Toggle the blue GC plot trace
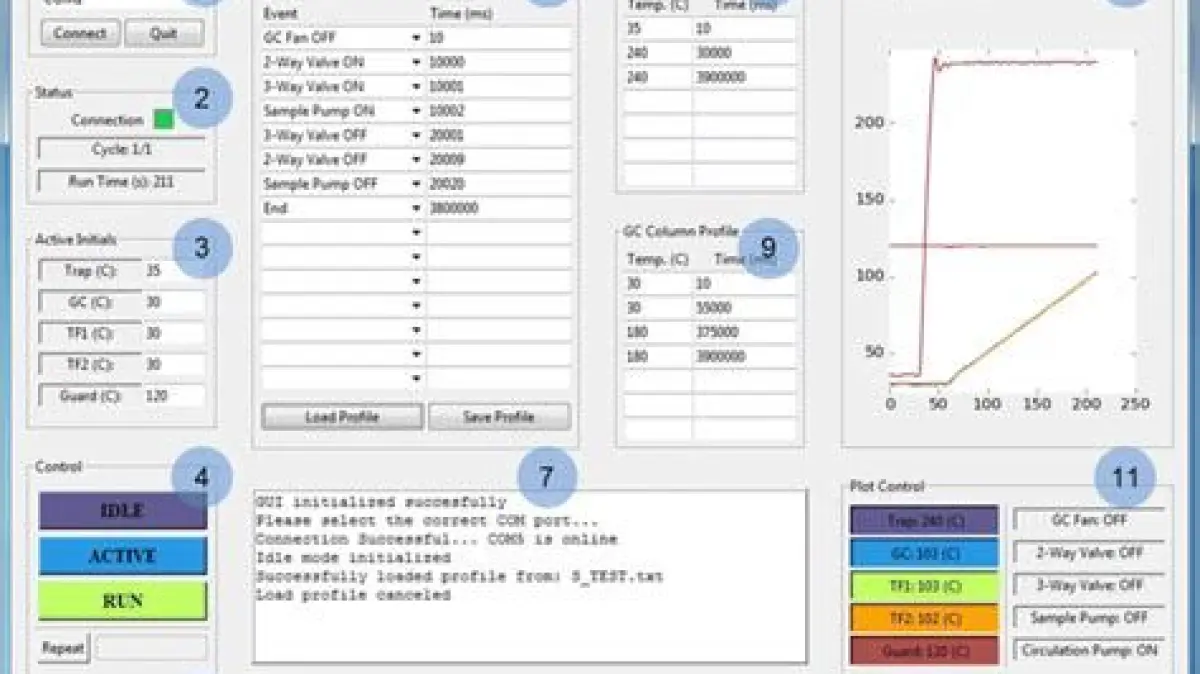 pyautogui.click(x=923, y=553)
